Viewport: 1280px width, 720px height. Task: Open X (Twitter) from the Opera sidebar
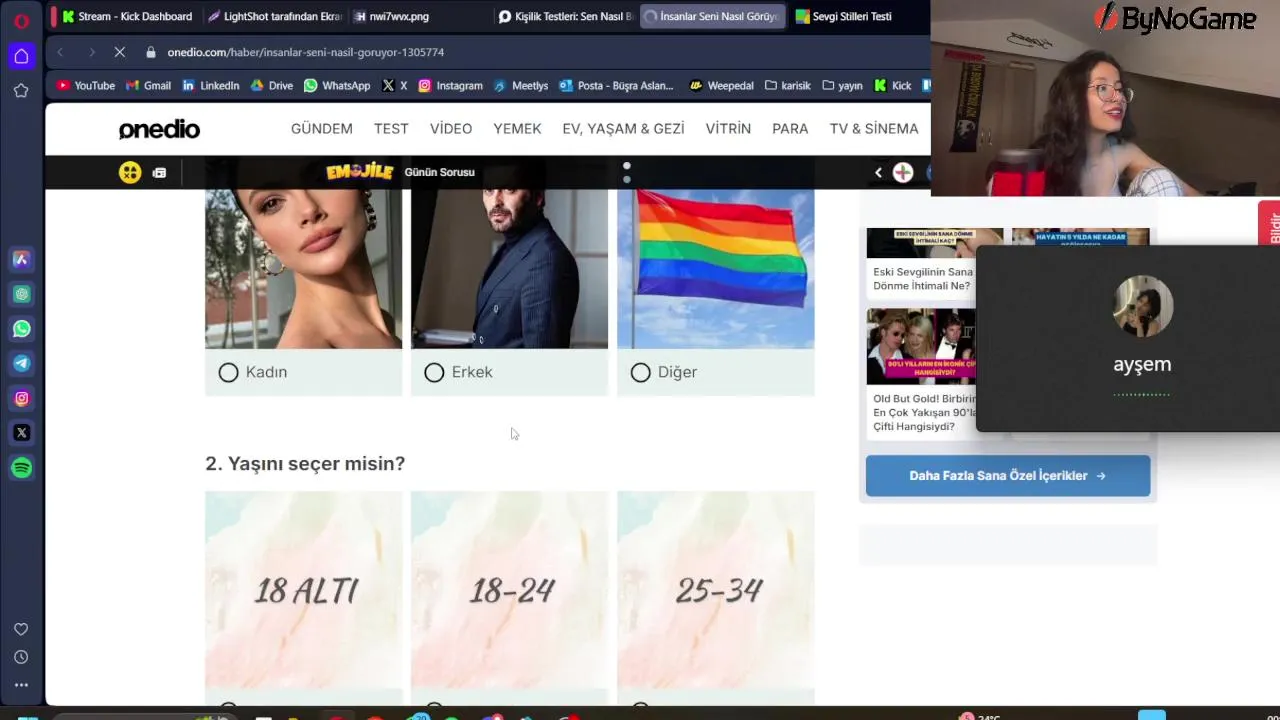point(21,433)
